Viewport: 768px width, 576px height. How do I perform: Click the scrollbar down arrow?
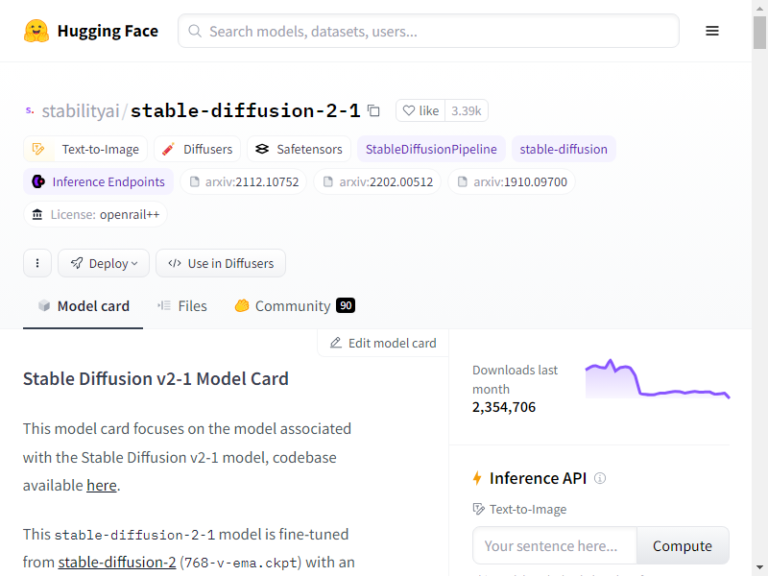[760, 567]
